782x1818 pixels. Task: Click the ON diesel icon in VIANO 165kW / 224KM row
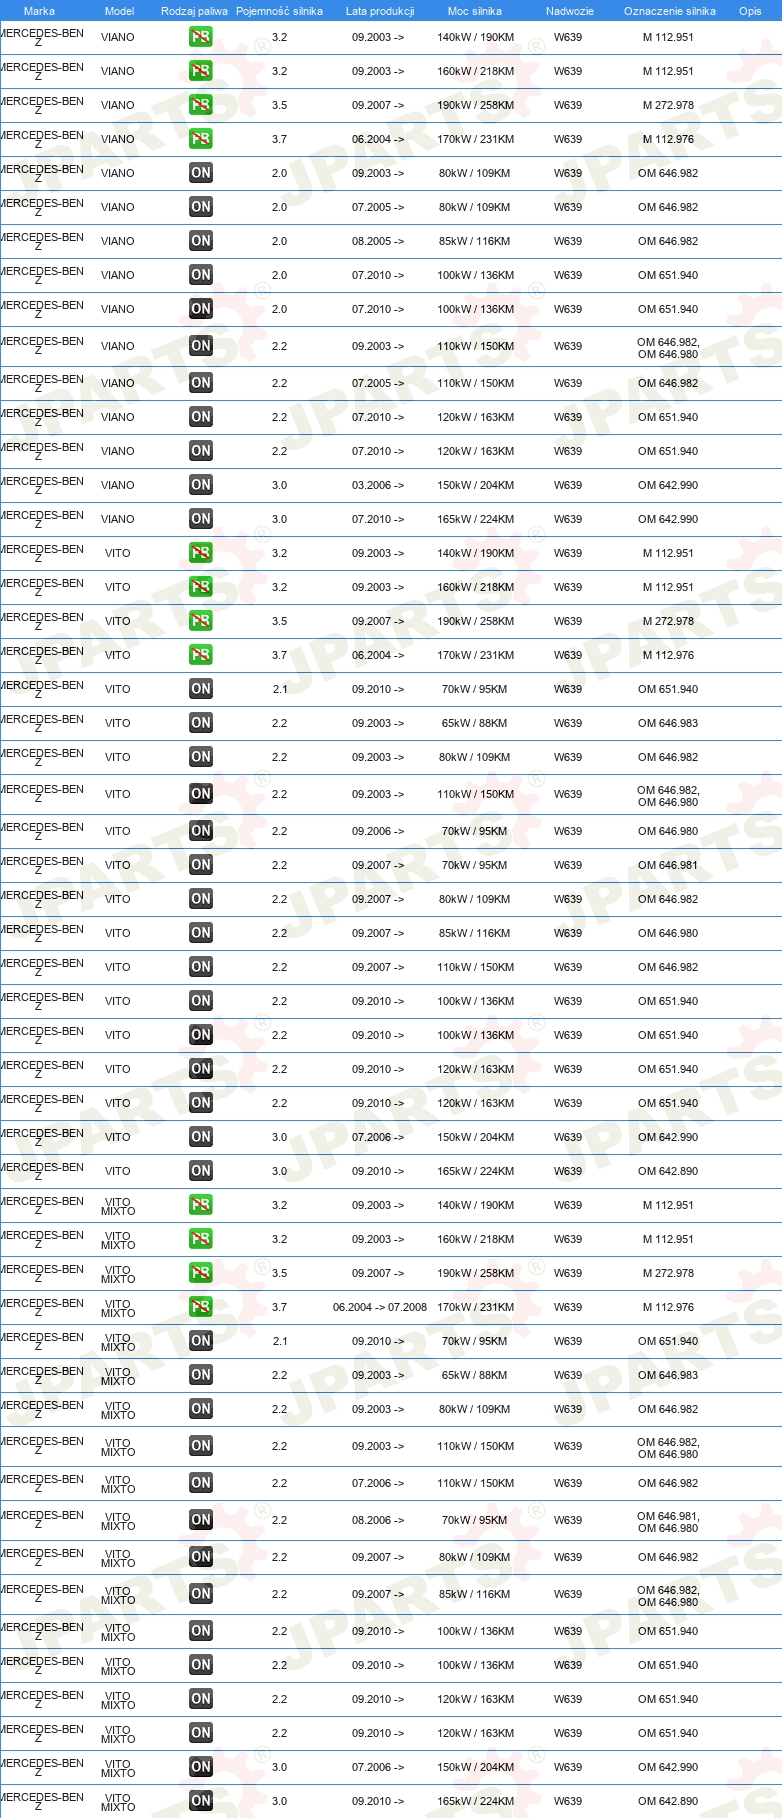(201, 519)
